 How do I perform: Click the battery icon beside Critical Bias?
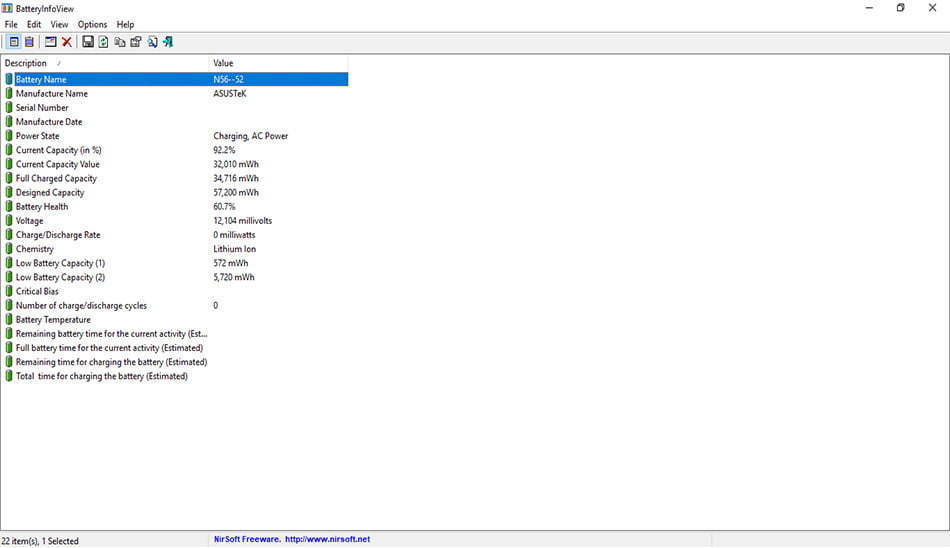coord(8,291)
